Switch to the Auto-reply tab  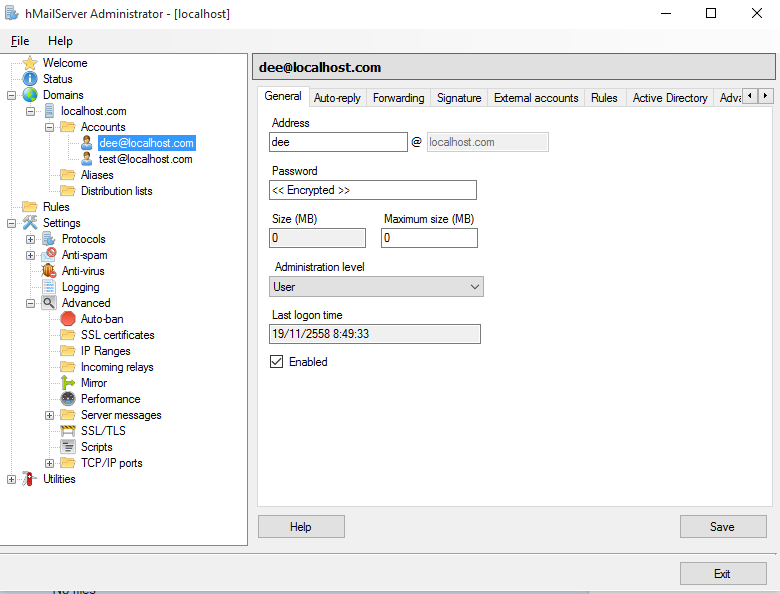(x=337, y=98)
